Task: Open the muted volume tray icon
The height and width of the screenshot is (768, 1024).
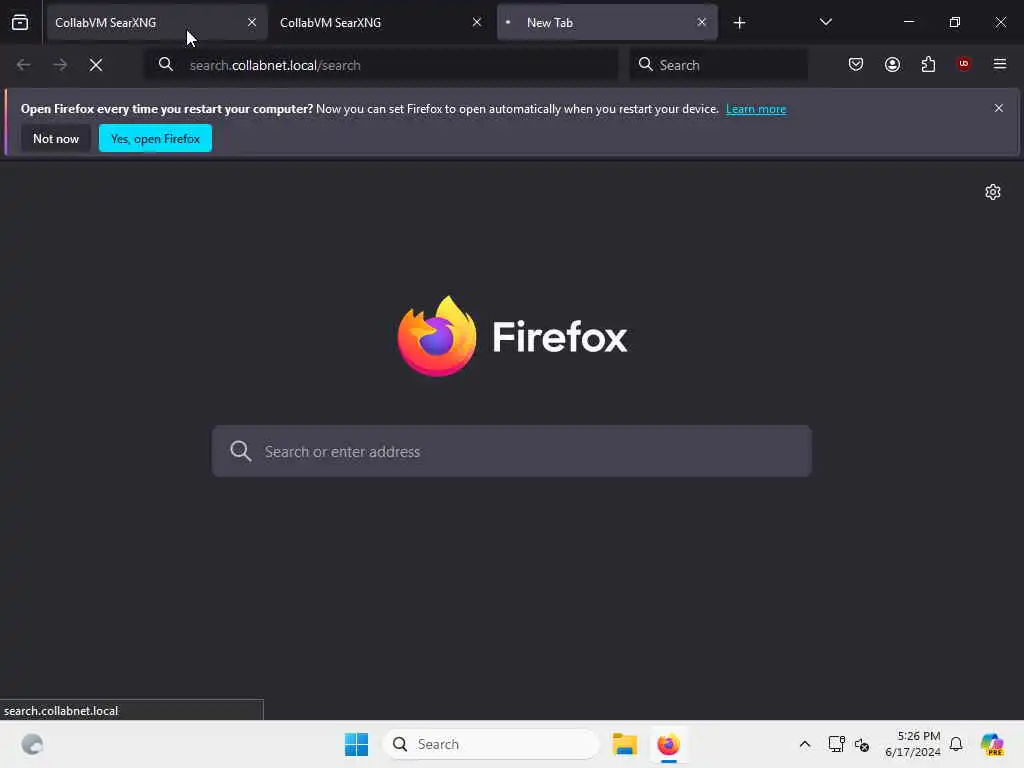Action: pos(862,744)
